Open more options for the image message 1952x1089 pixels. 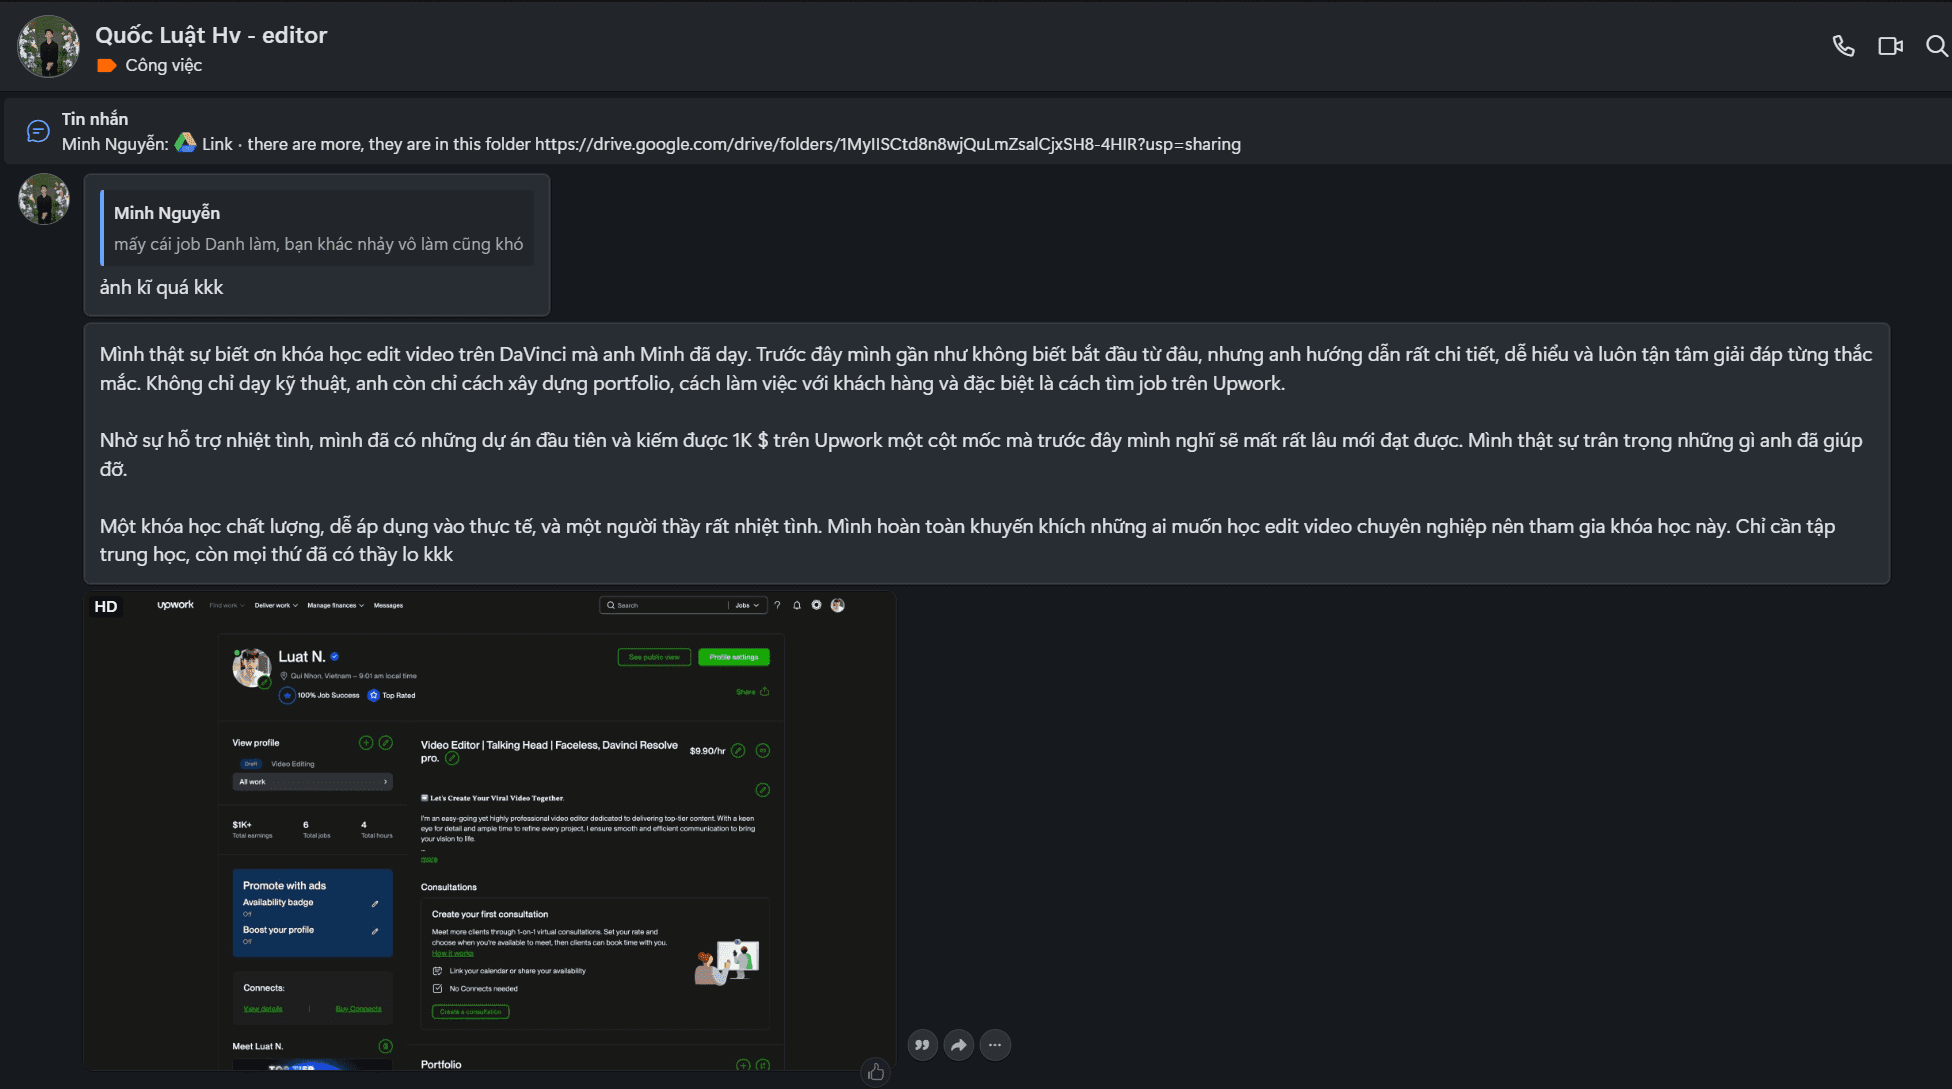[995, 1045]
